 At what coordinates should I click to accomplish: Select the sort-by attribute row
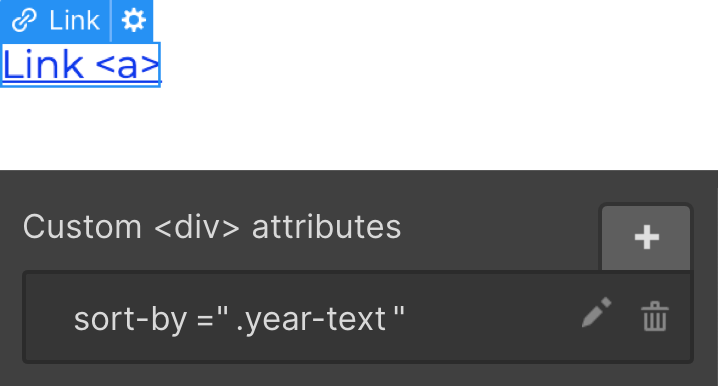358,317
